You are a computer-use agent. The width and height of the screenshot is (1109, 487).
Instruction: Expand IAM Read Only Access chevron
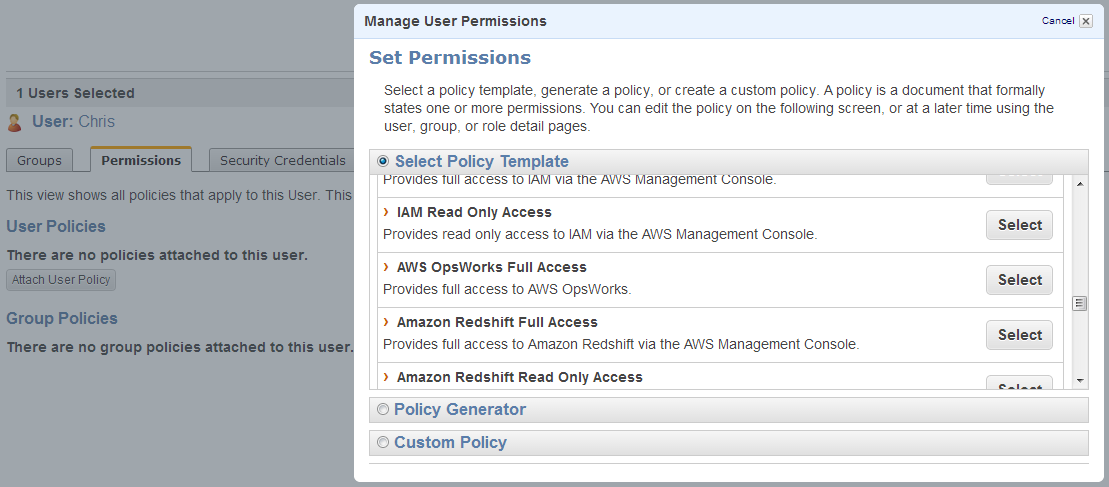tap(386, 211)
